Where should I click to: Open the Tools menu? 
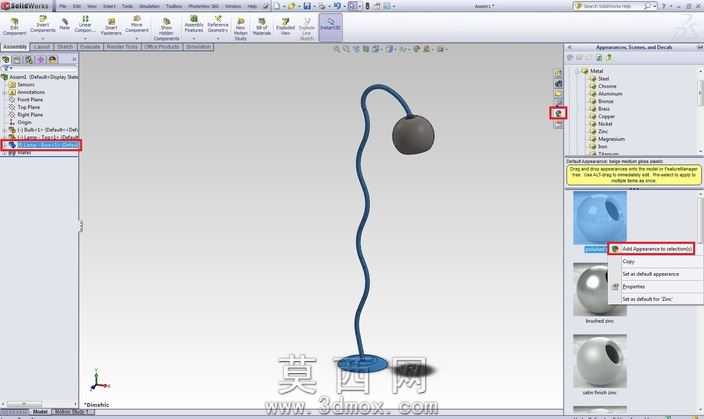127,6
